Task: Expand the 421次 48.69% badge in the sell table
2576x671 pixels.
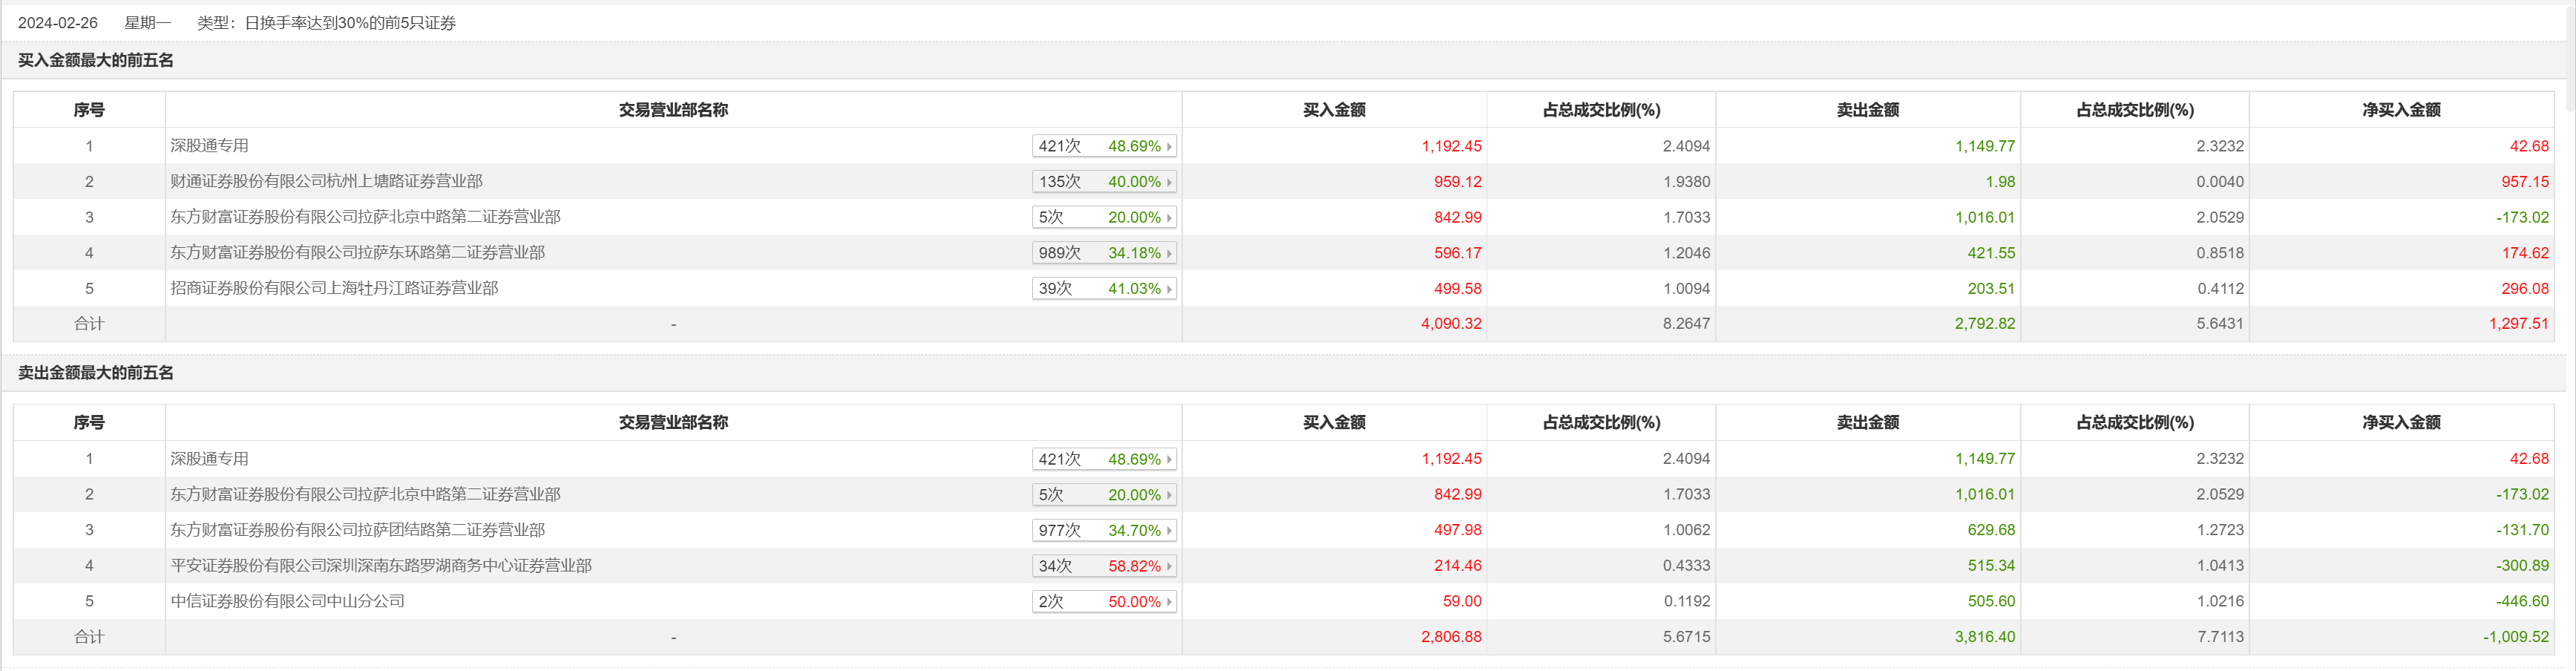Action: (1168, 459)
